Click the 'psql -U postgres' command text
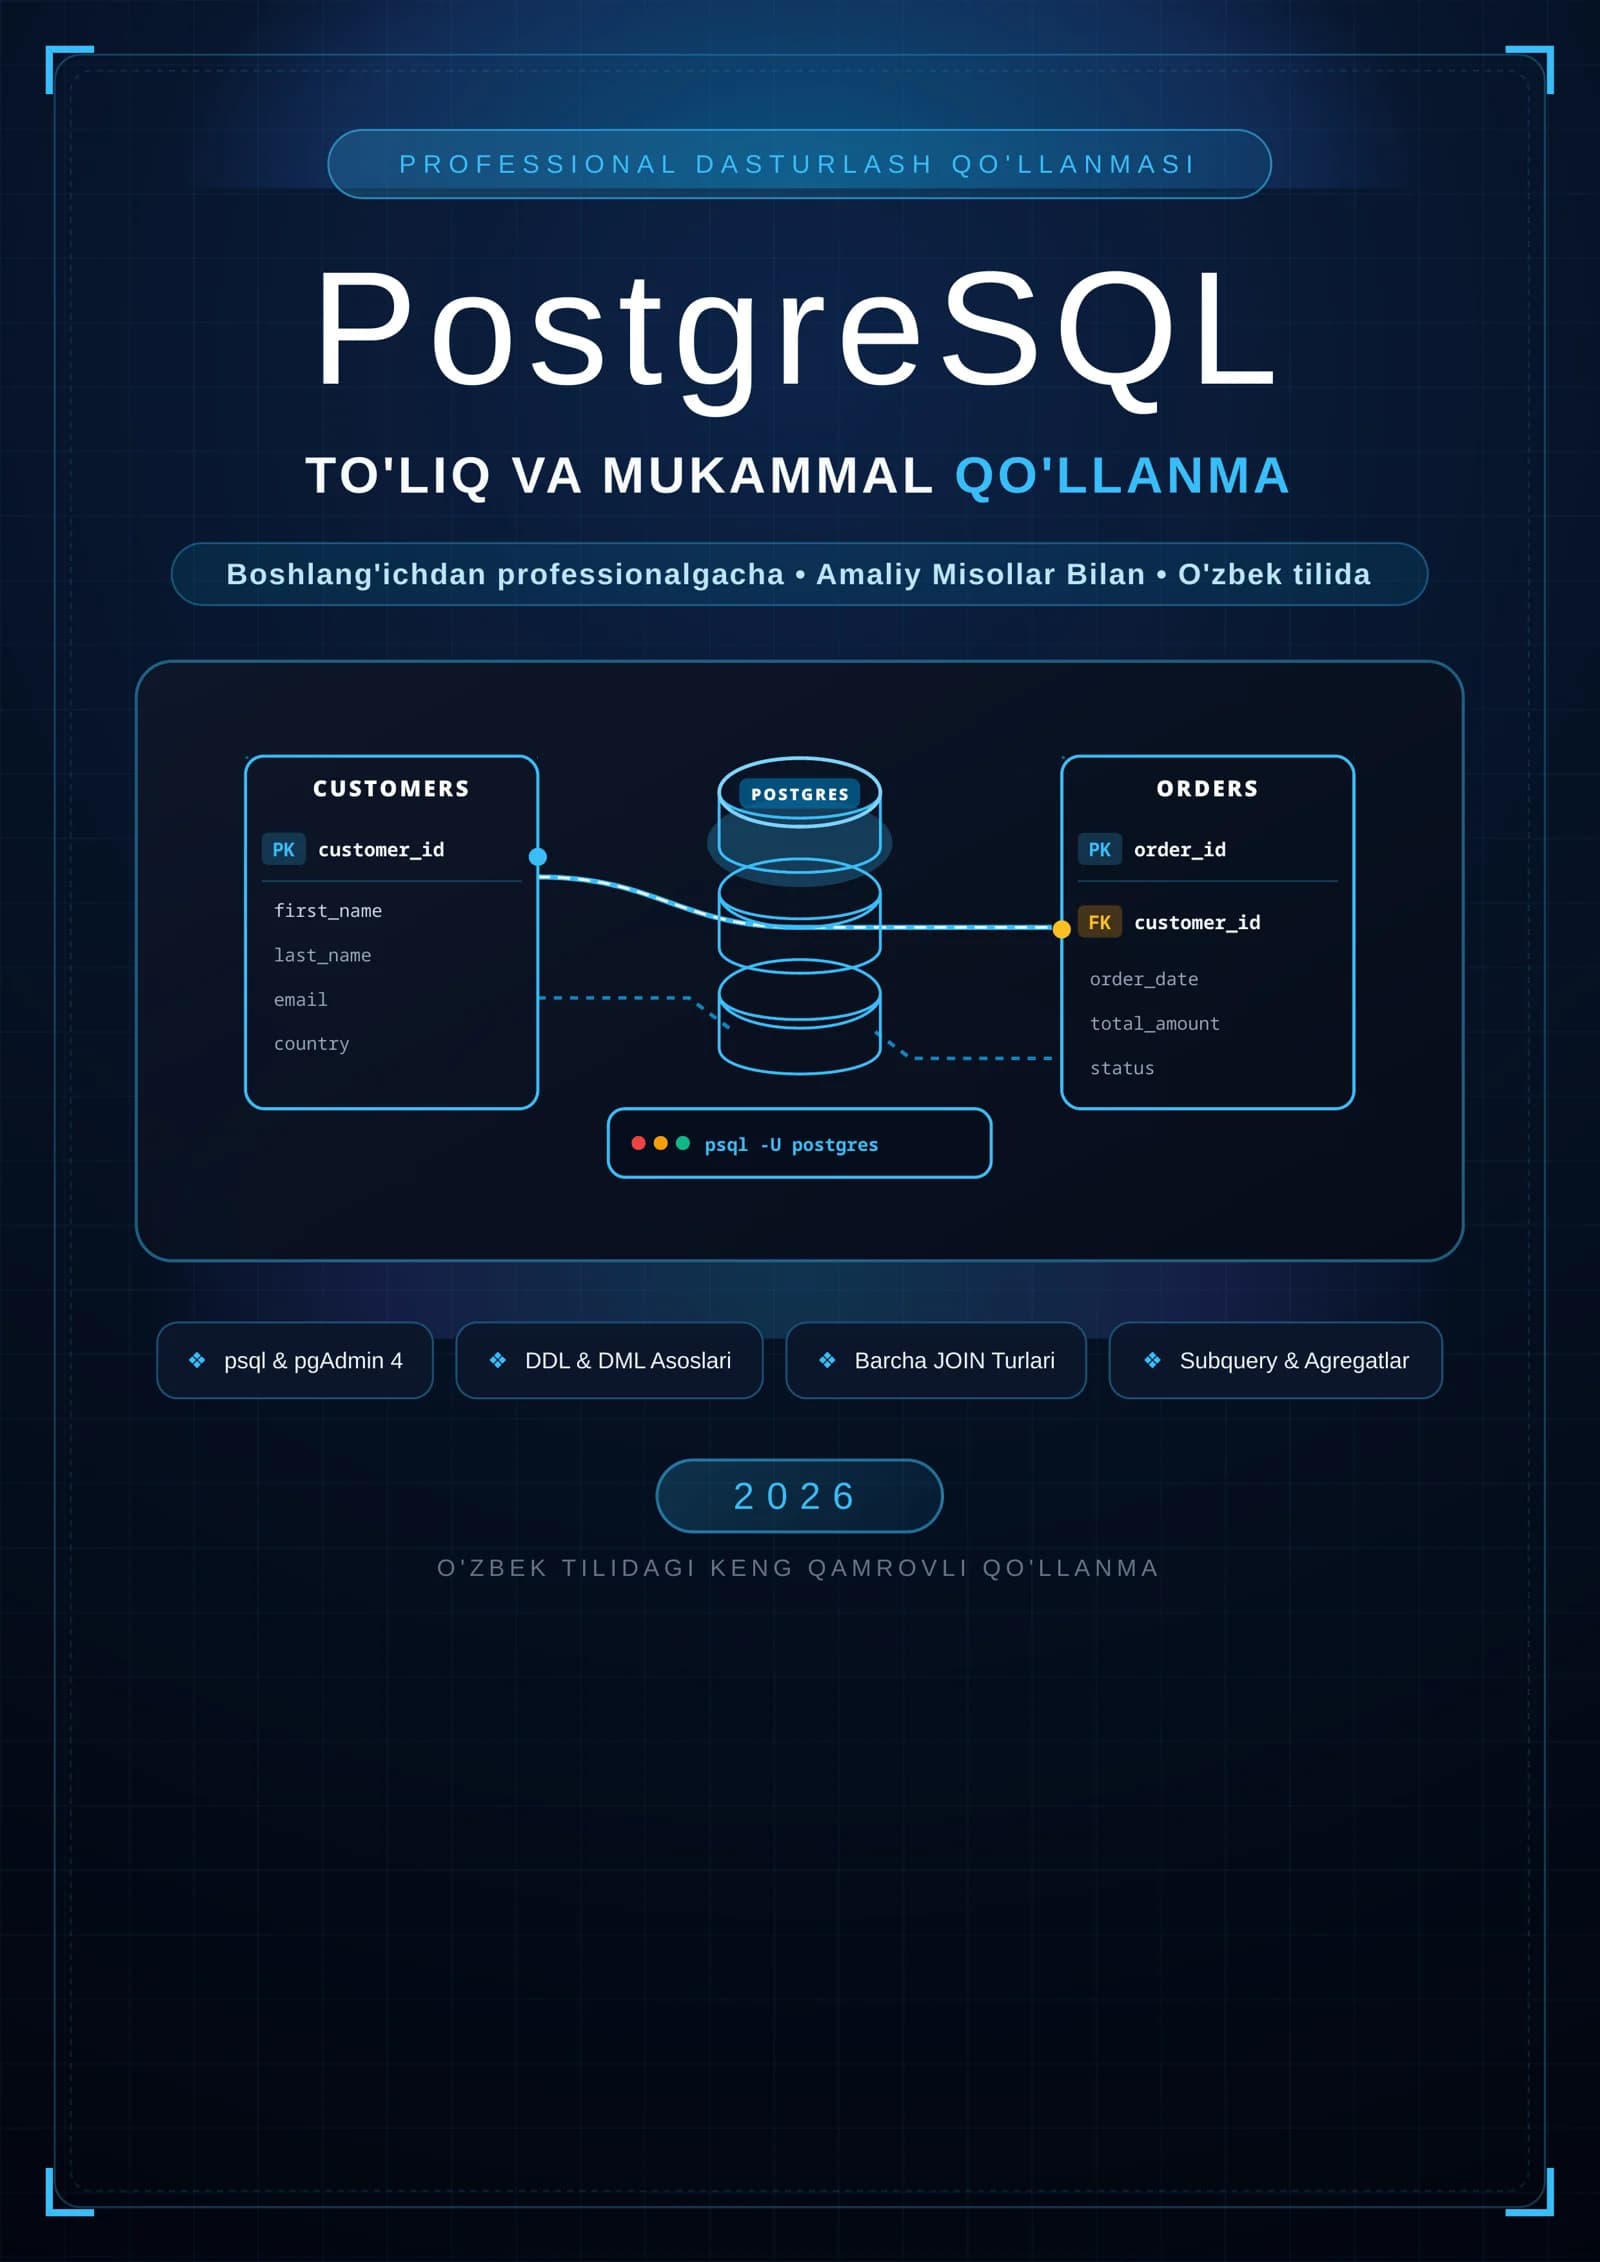The image size is (1600, 2262). (x=791, y=1144)
